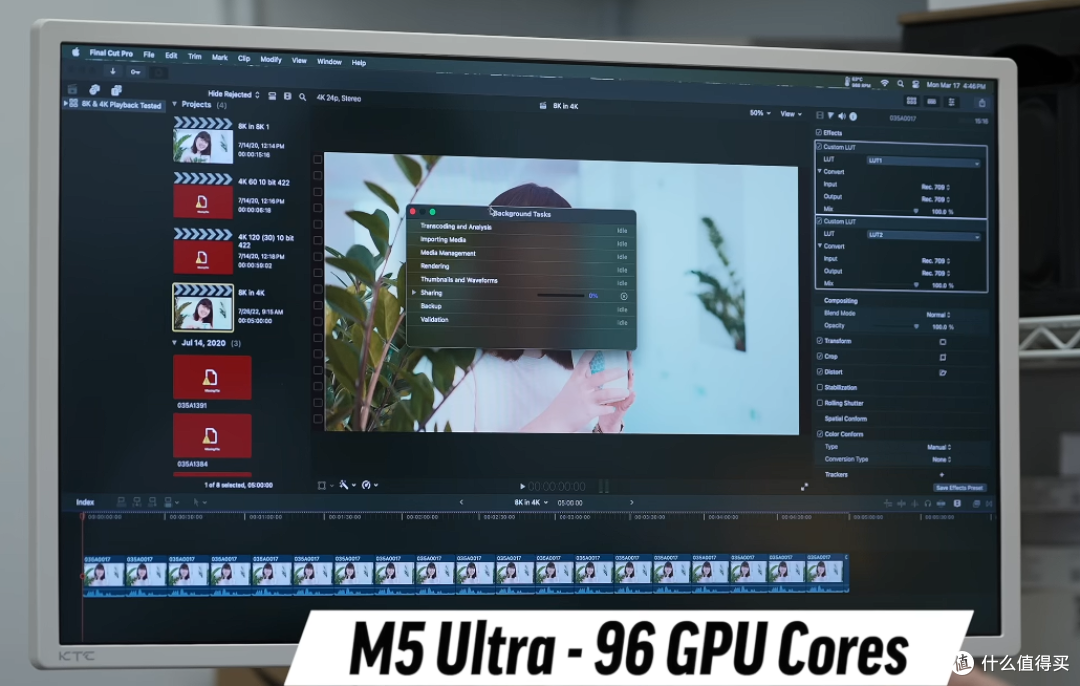Open Audio inspector speaker tab icon

coord(842,116)
